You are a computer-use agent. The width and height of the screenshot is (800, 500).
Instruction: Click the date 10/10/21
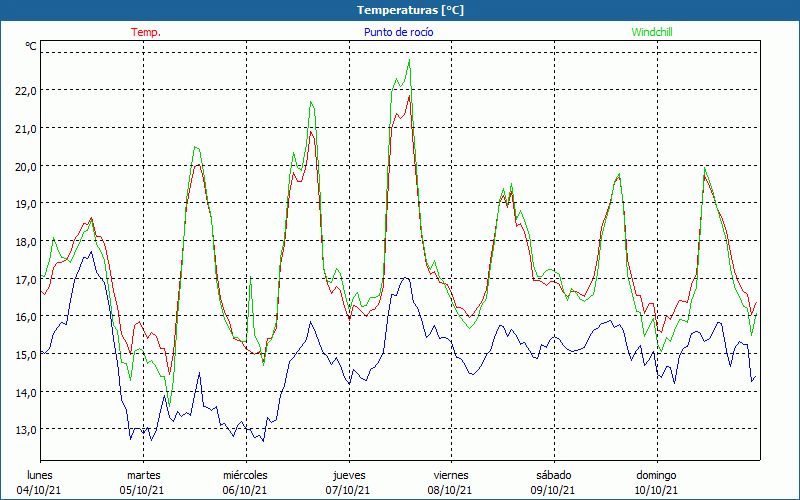pyautogui.click(x=656, y=490)
